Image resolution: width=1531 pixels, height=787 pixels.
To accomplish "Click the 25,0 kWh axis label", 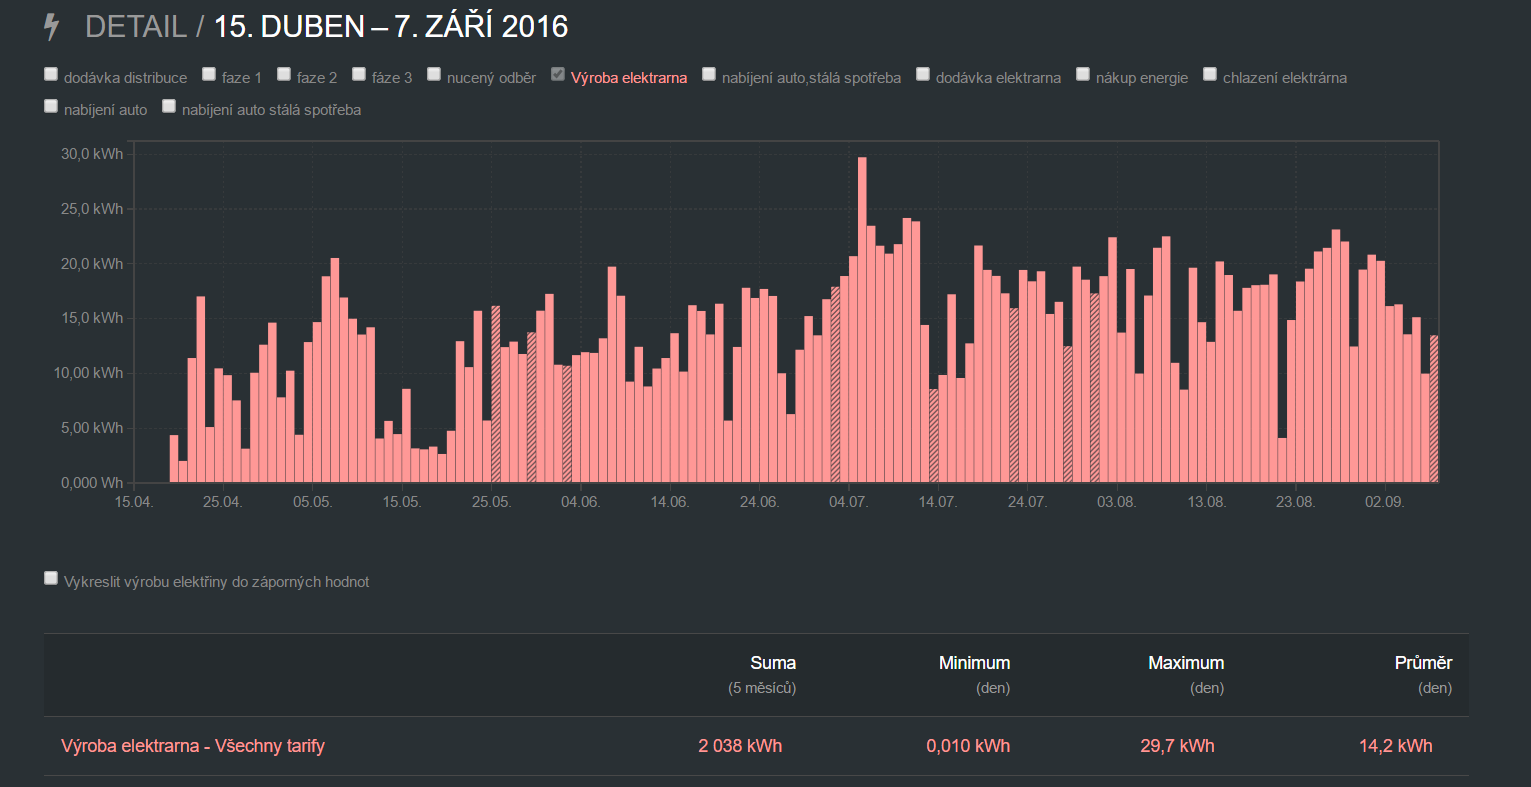I will click(x=93, y=209).
